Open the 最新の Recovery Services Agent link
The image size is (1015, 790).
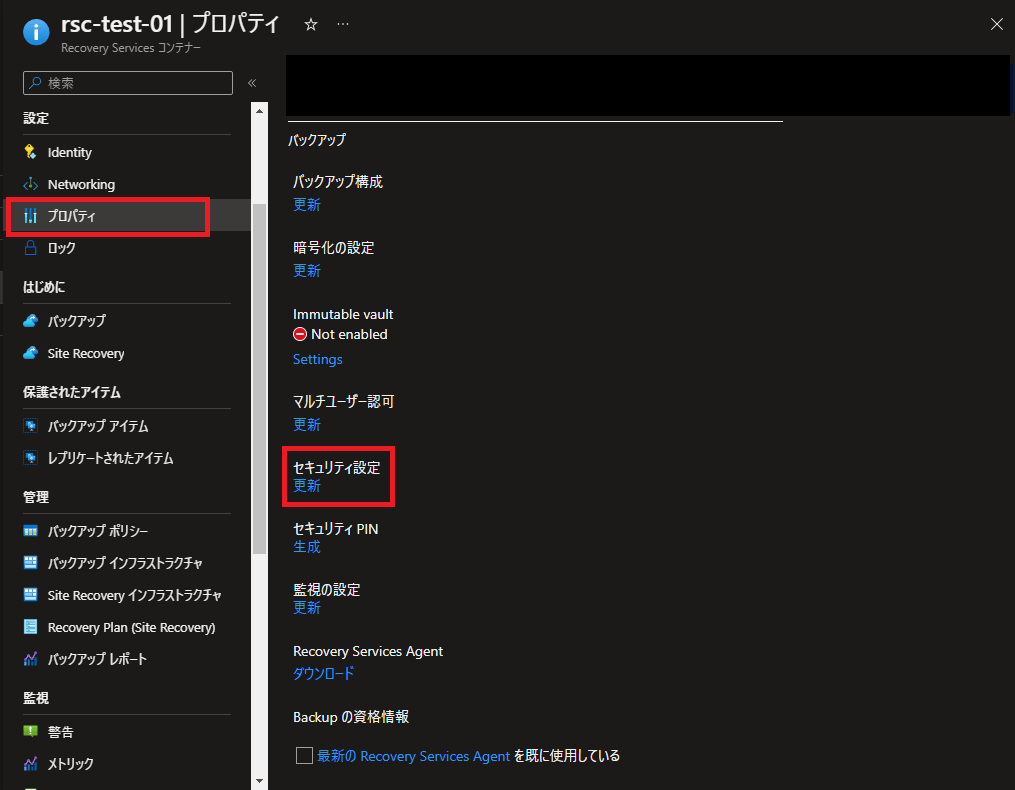pos(414,756)
